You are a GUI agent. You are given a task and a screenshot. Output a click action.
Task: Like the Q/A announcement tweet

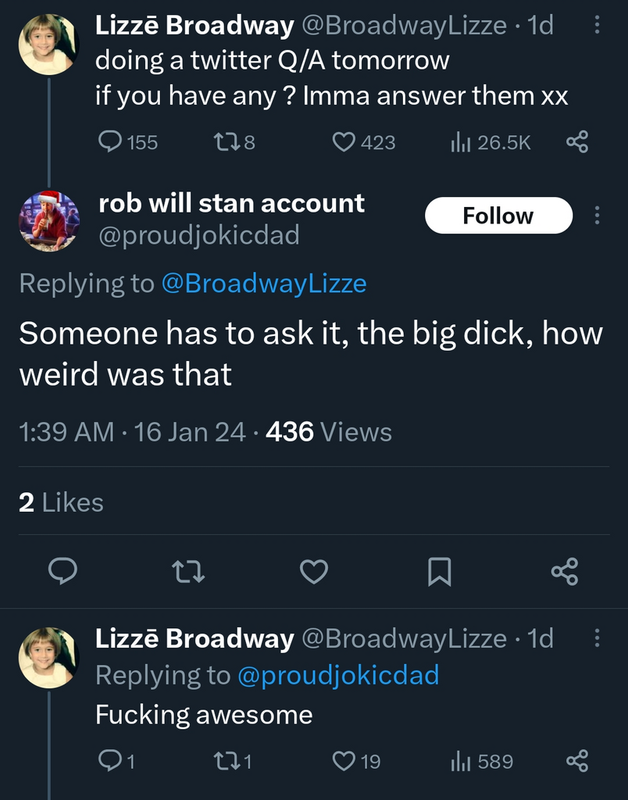[x=344, y=143]
